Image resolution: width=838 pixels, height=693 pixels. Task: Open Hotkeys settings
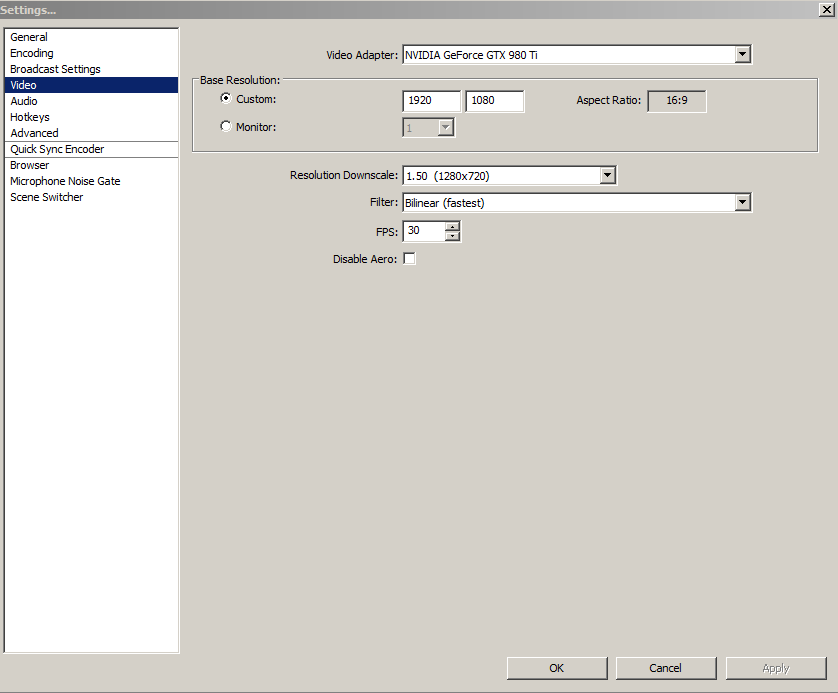pyautogui.click(x=91, y=117)
